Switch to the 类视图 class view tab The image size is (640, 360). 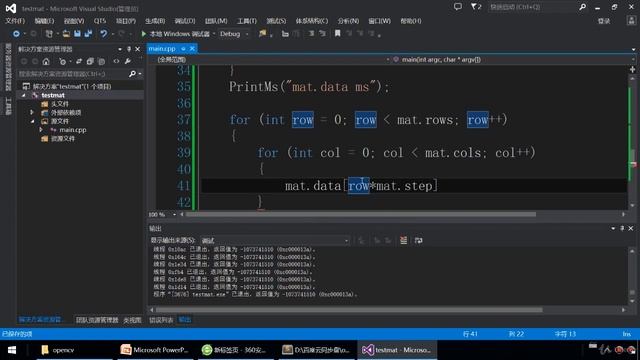(x=132, y=320)
